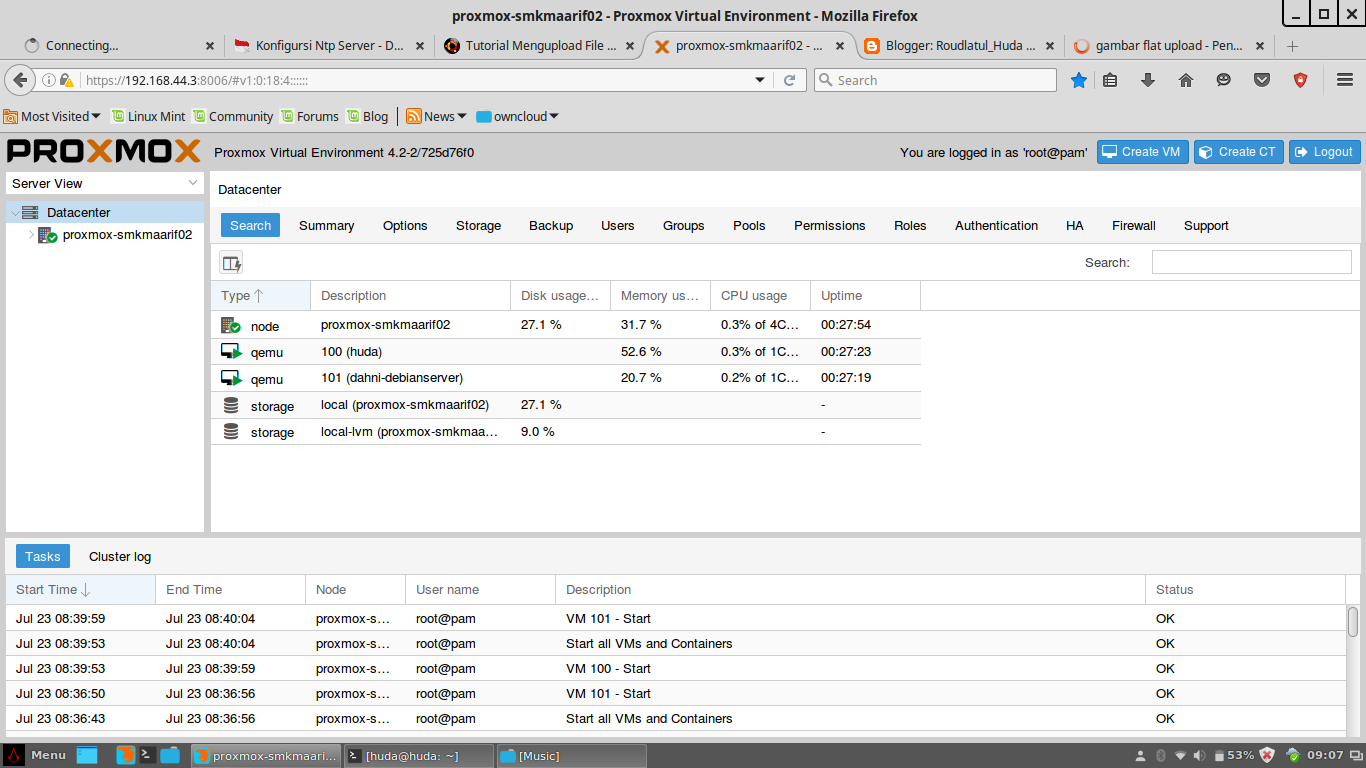Click the network icon in system tray
The image size is (1366, 768).
click(1180, 755)
